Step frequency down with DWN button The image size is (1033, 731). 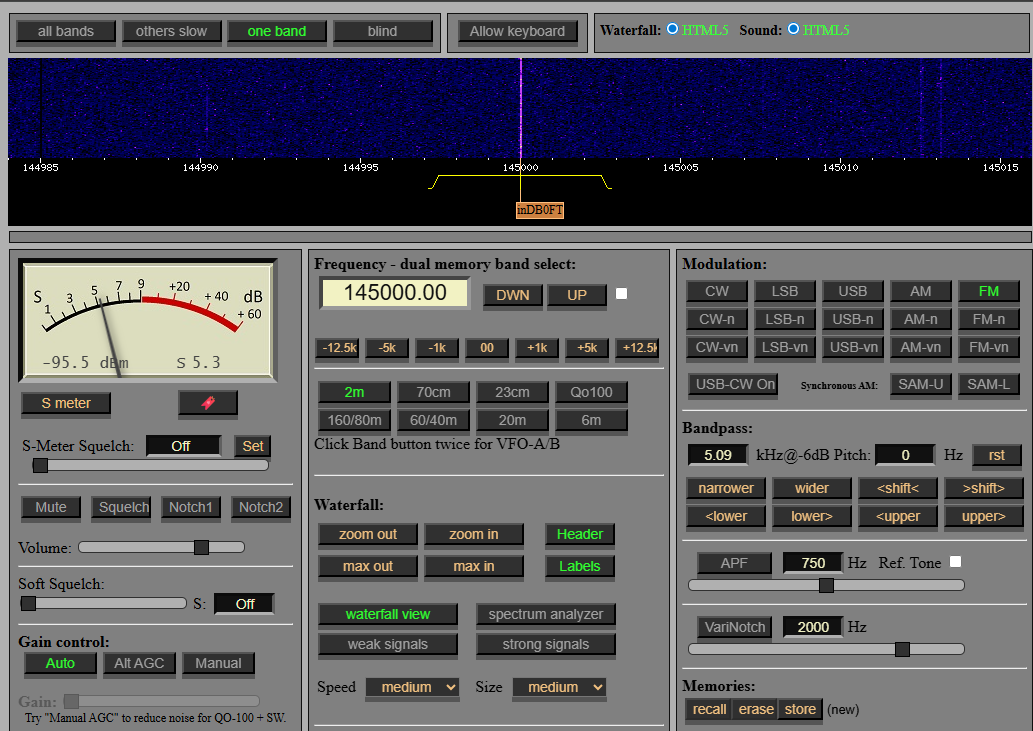point(513,295)
